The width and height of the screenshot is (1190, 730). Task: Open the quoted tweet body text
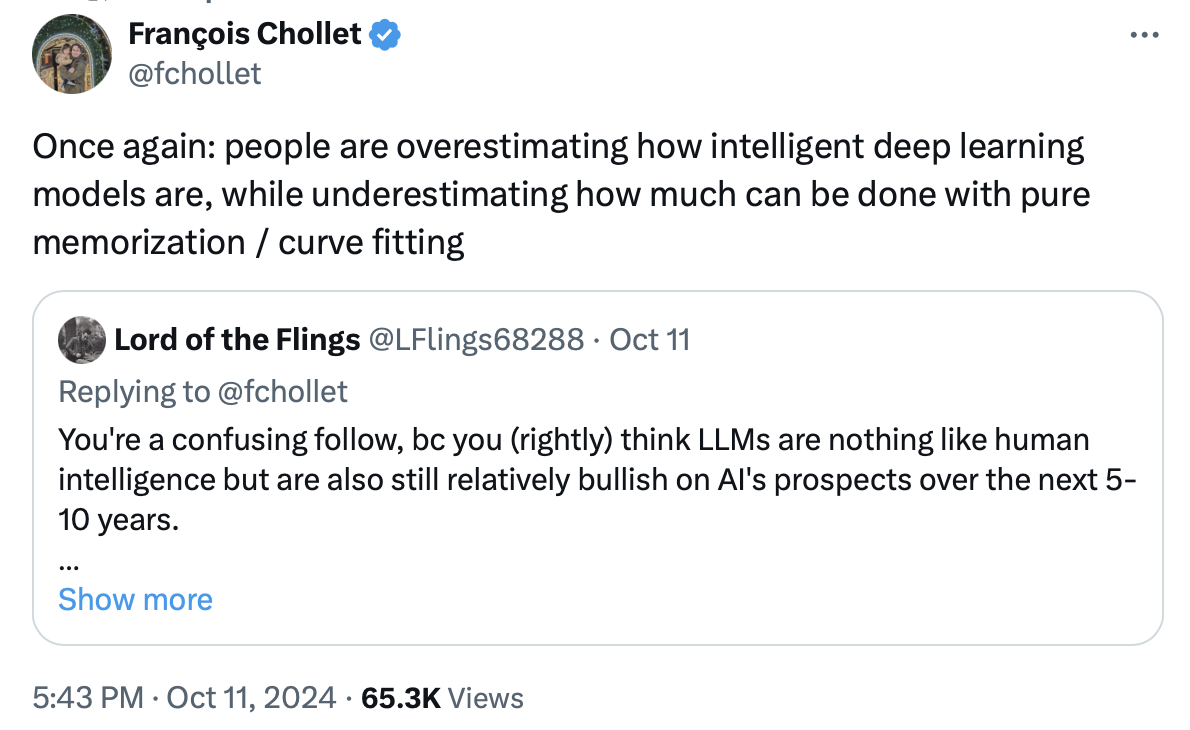590,479
